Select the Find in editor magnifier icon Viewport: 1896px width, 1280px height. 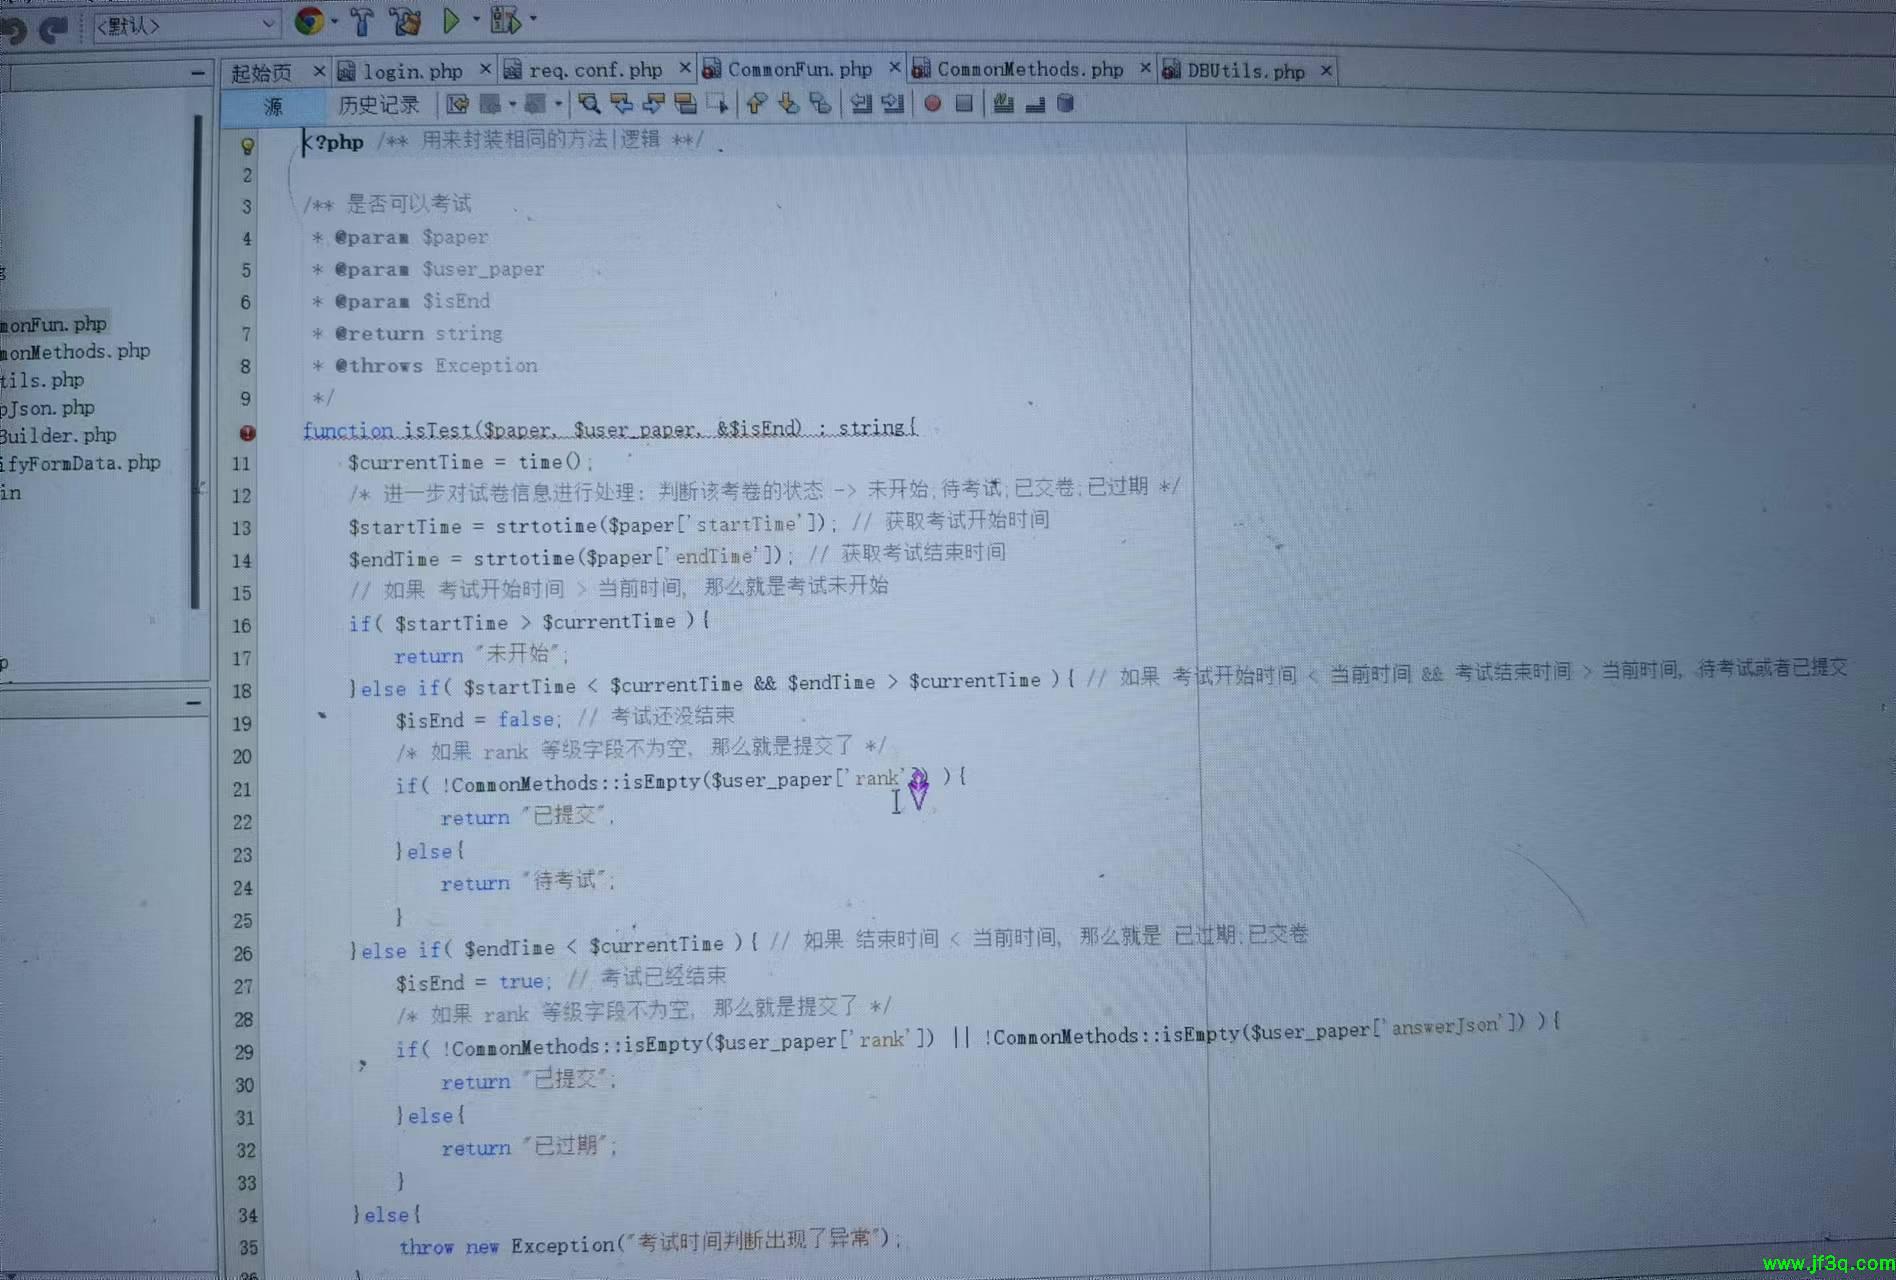point(589,104)
